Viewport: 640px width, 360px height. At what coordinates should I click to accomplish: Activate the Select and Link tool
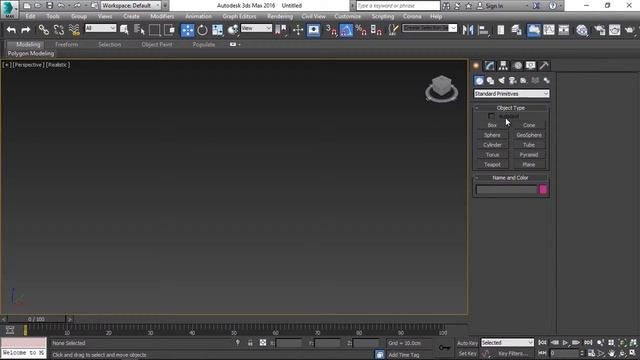point(44,30)
